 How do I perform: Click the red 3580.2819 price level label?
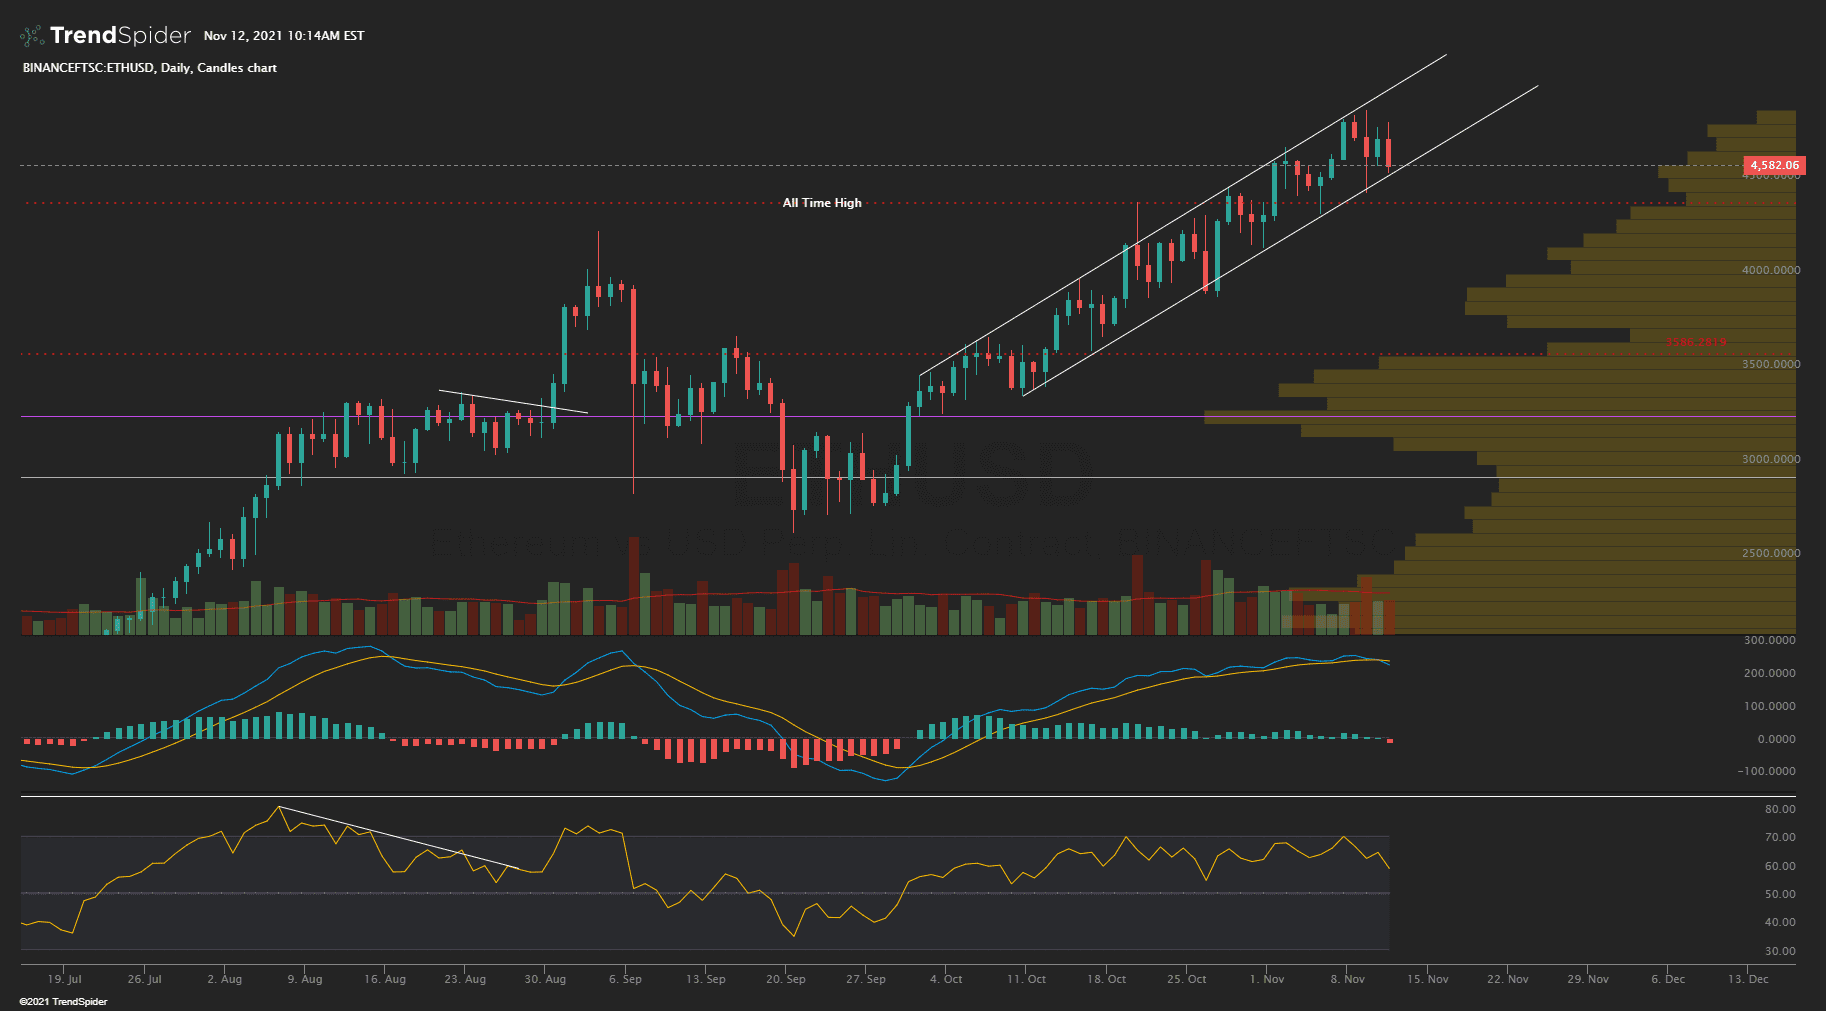point(1695,342)
